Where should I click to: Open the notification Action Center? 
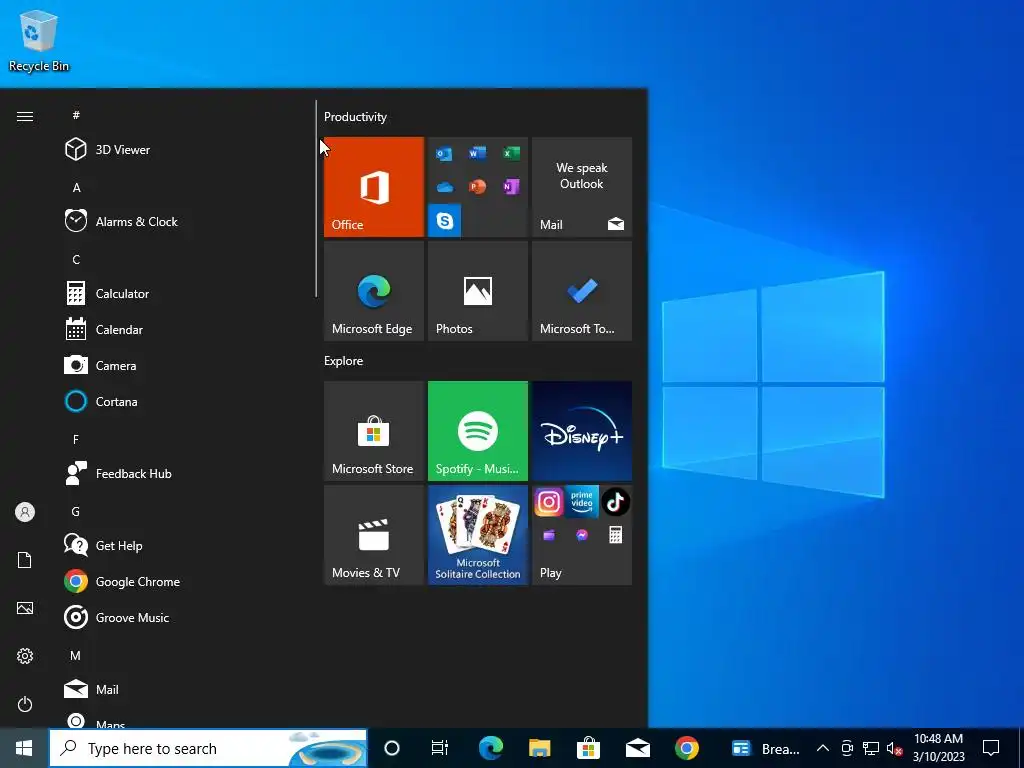tap(991, 748)
